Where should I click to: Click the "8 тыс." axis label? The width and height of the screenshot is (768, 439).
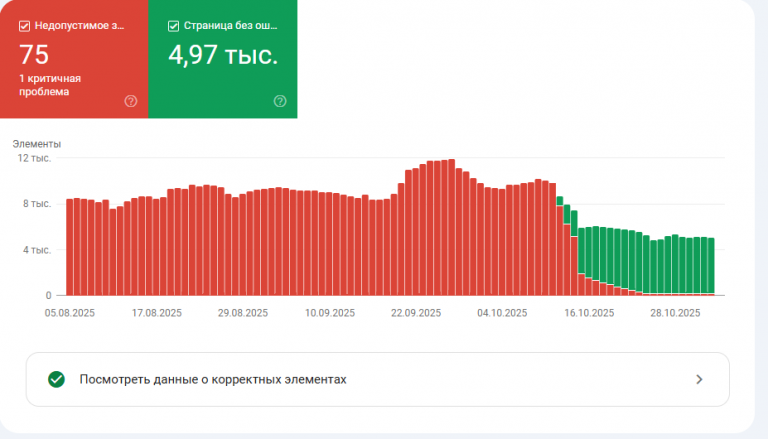pos(37,204)
